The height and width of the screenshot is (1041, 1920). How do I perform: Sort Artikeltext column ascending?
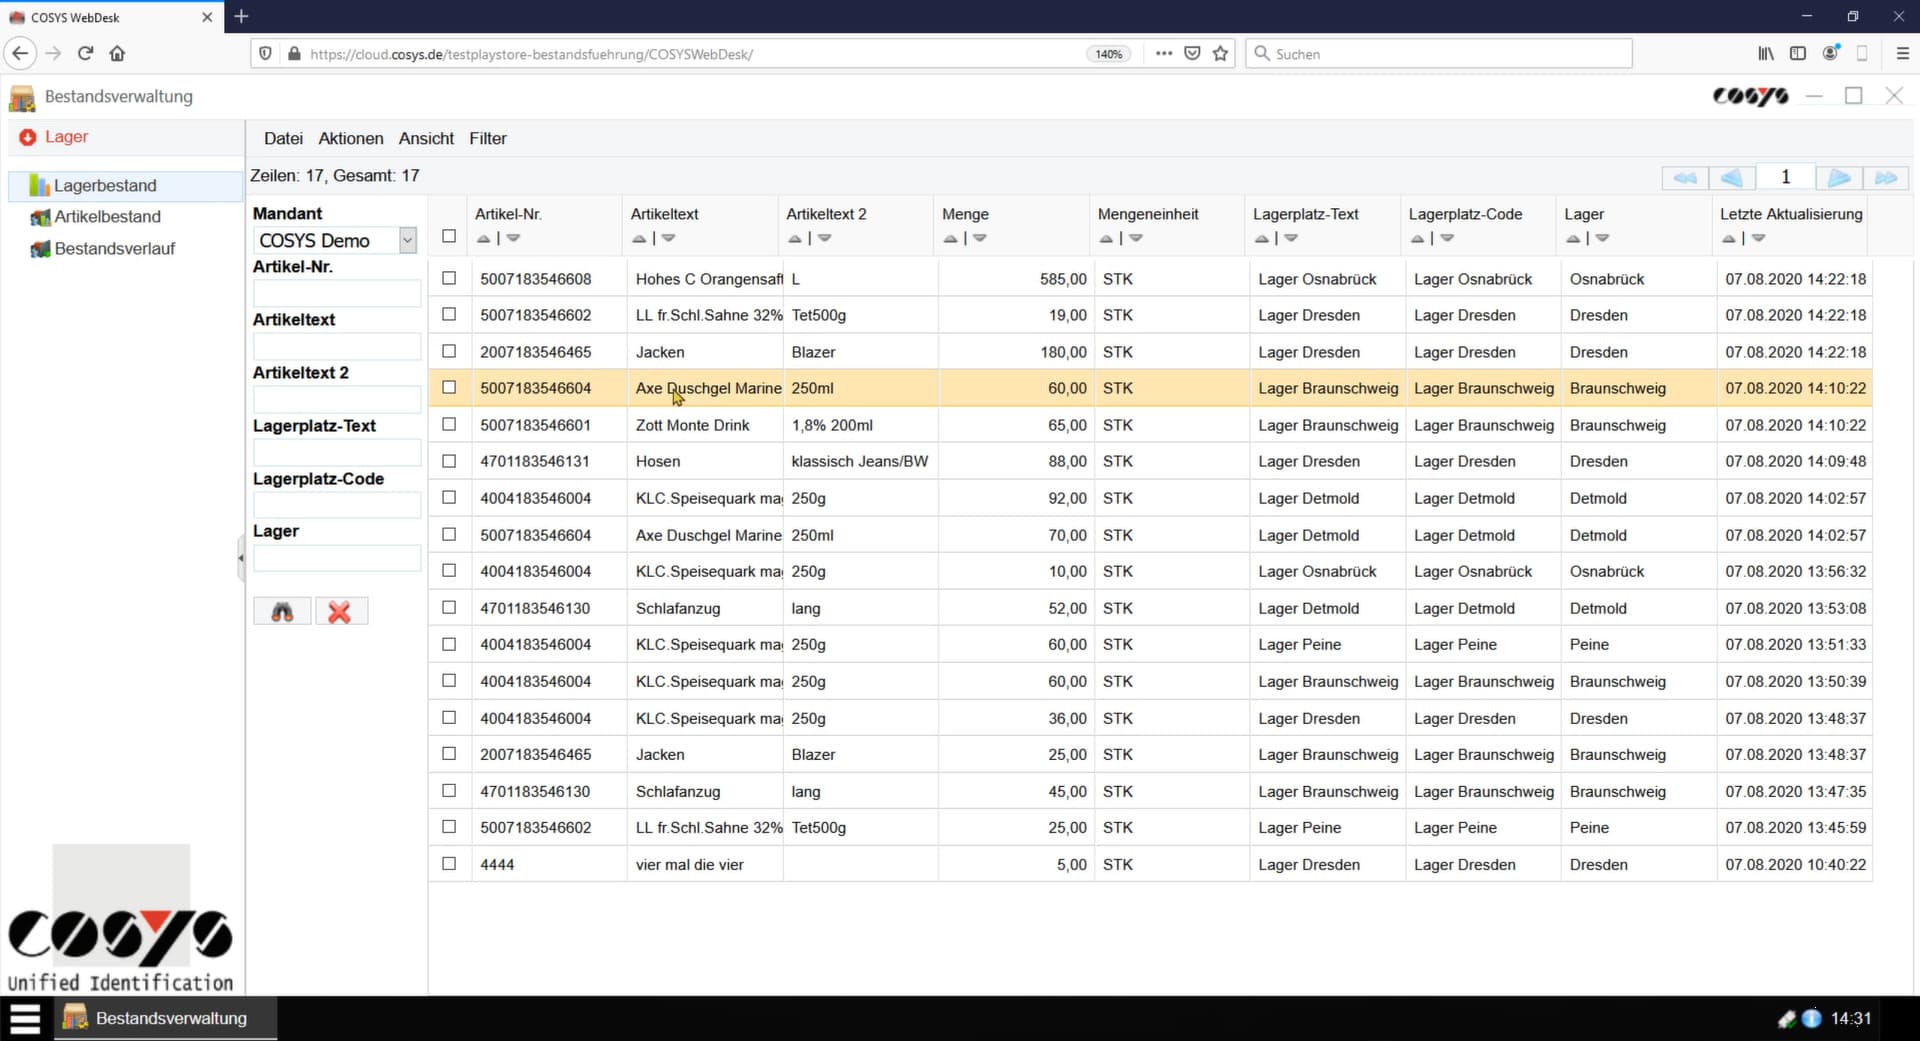click(640, 238)
